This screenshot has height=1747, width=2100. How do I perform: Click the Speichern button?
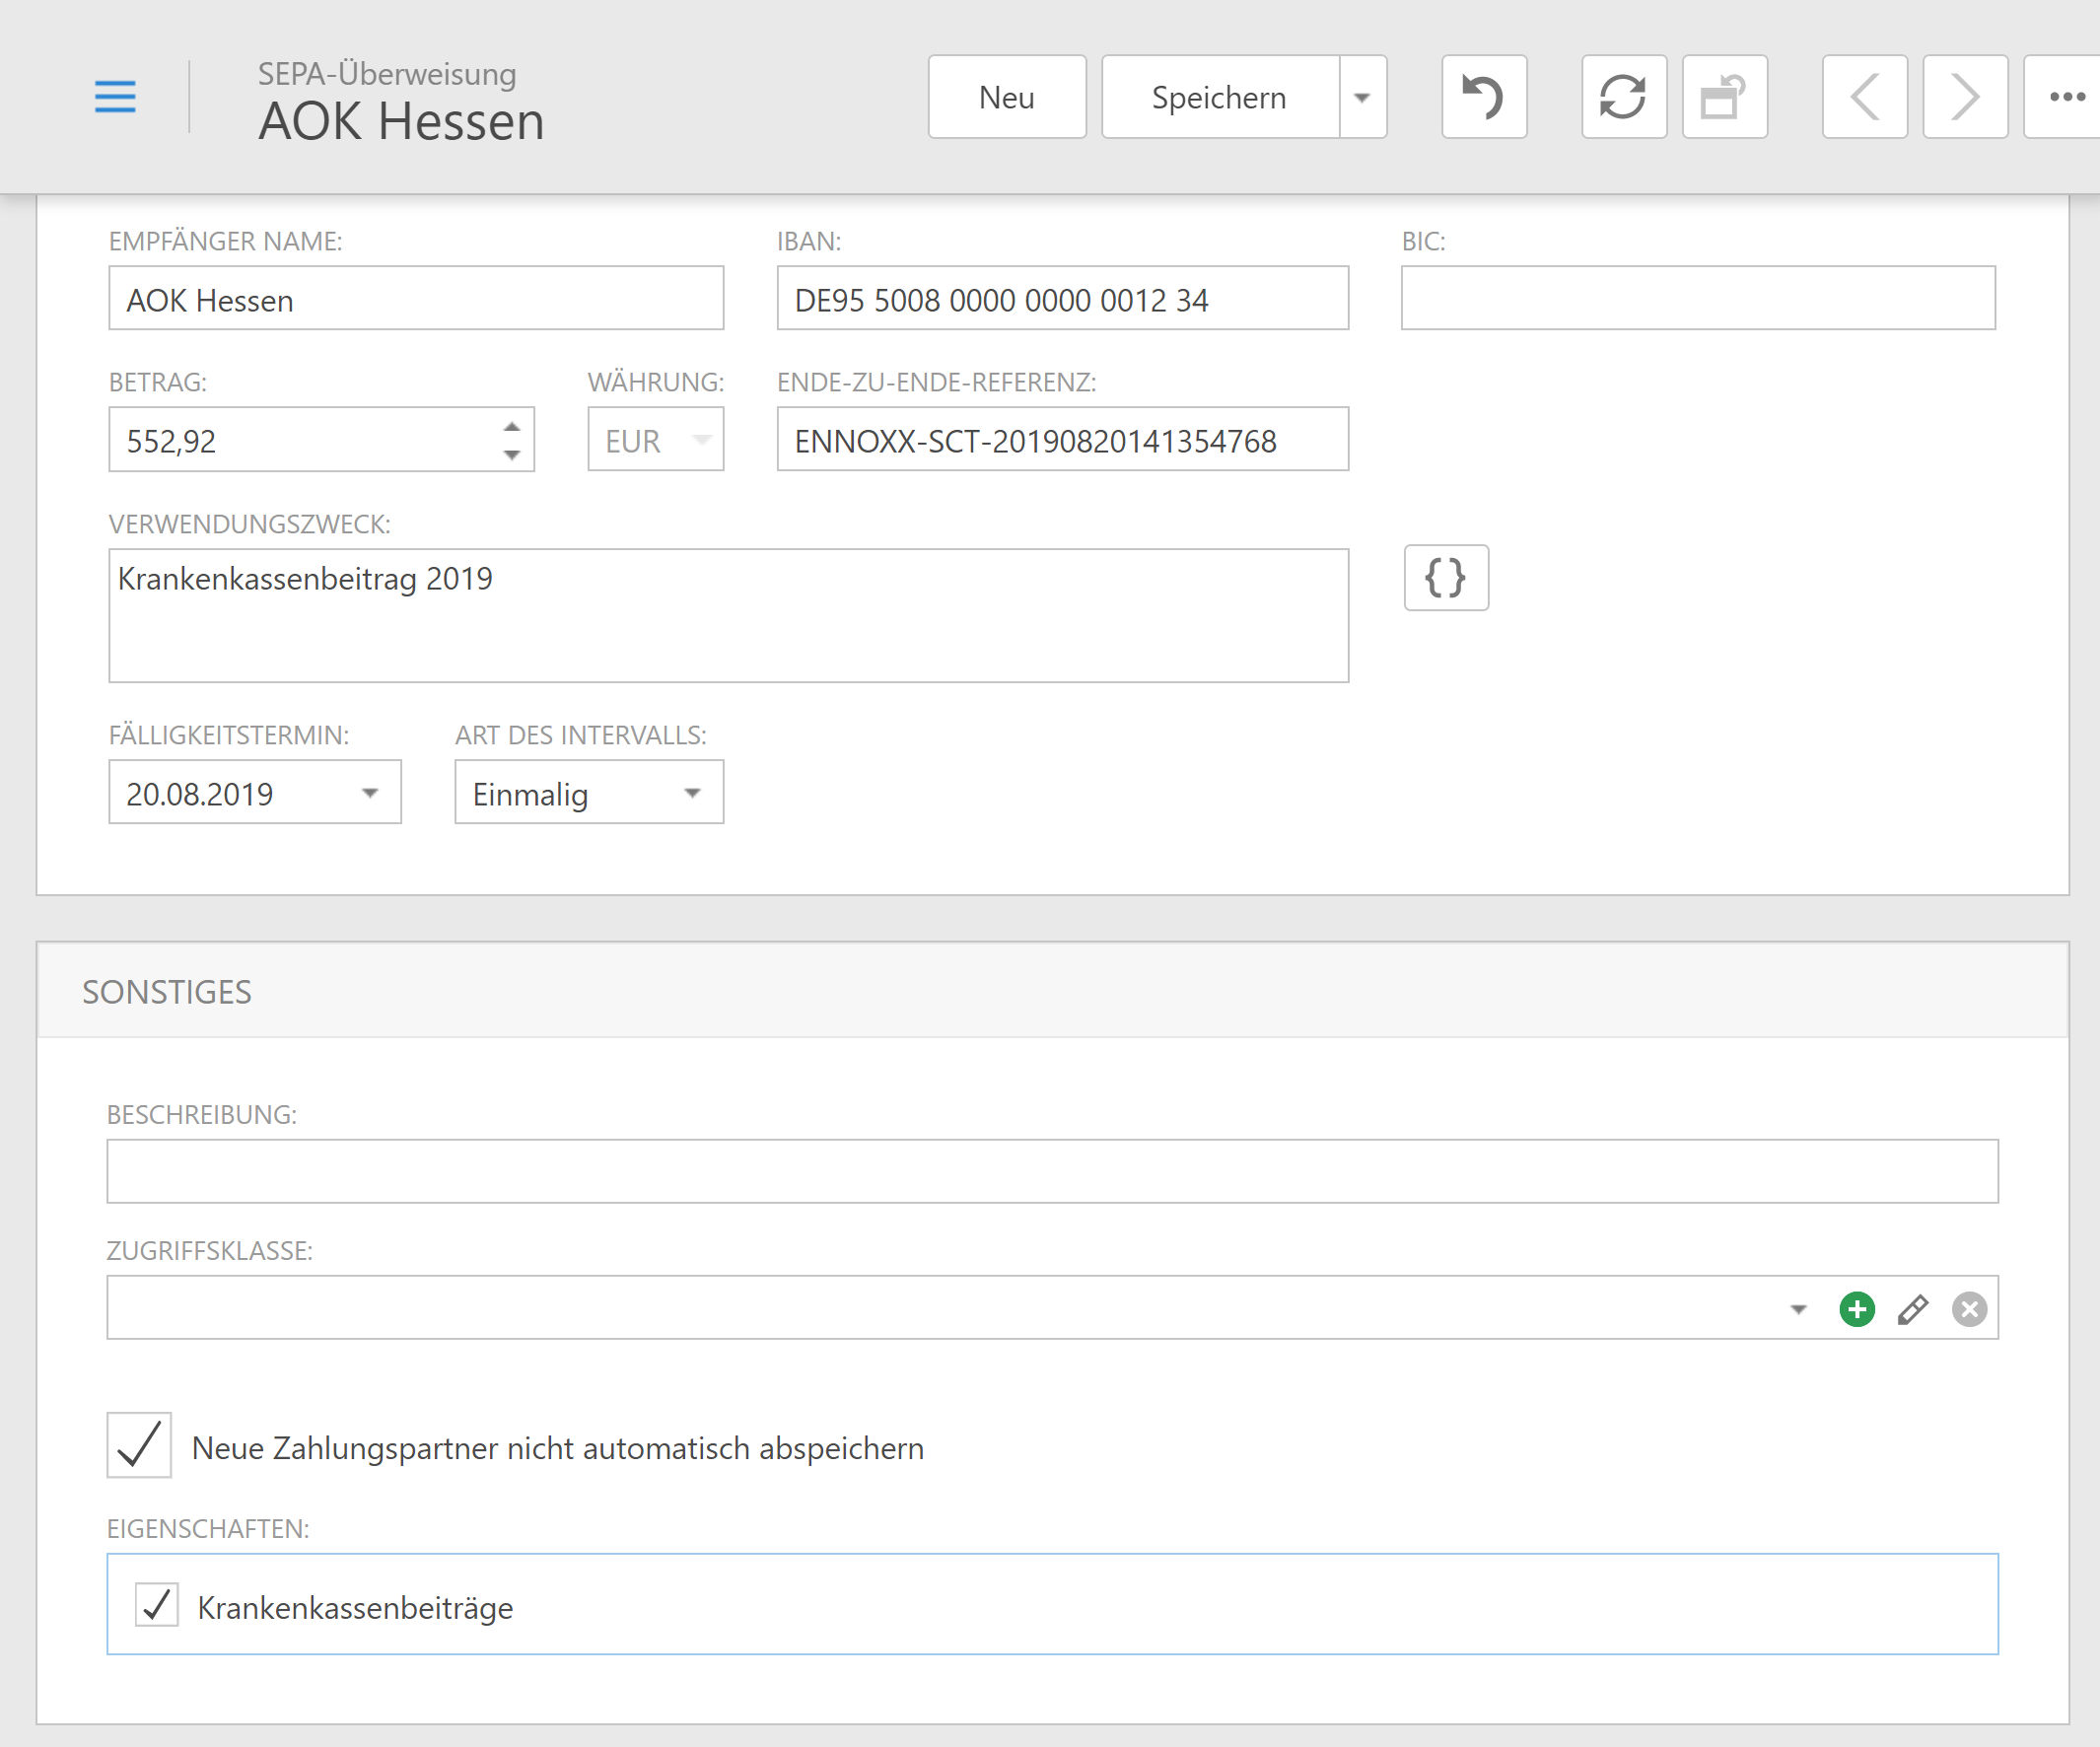tap(1219, 97)
